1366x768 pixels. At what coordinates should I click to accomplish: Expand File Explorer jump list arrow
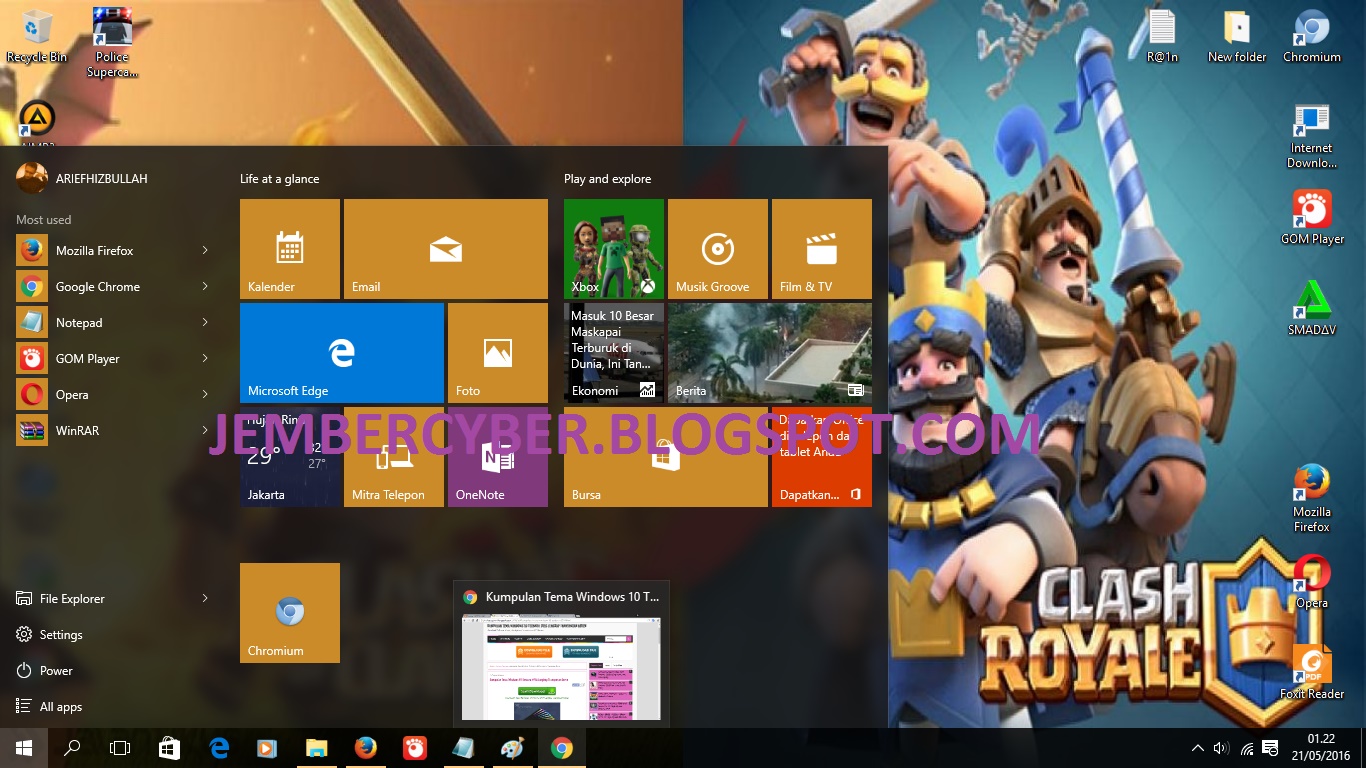coord(205,599)
